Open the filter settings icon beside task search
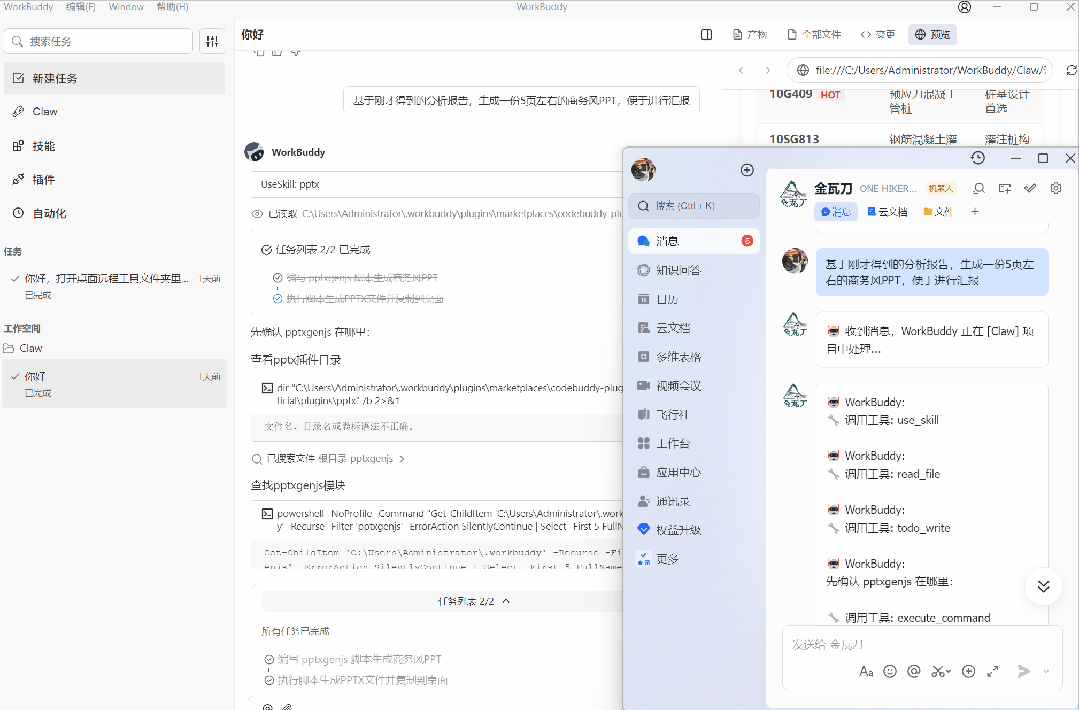Image resolution: width=1079 pixels, height=710 pixels. (x=212, y=41)
